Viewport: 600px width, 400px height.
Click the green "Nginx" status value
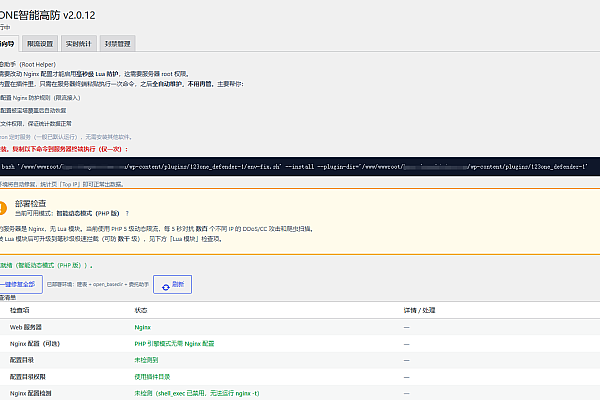coord(143,327)
